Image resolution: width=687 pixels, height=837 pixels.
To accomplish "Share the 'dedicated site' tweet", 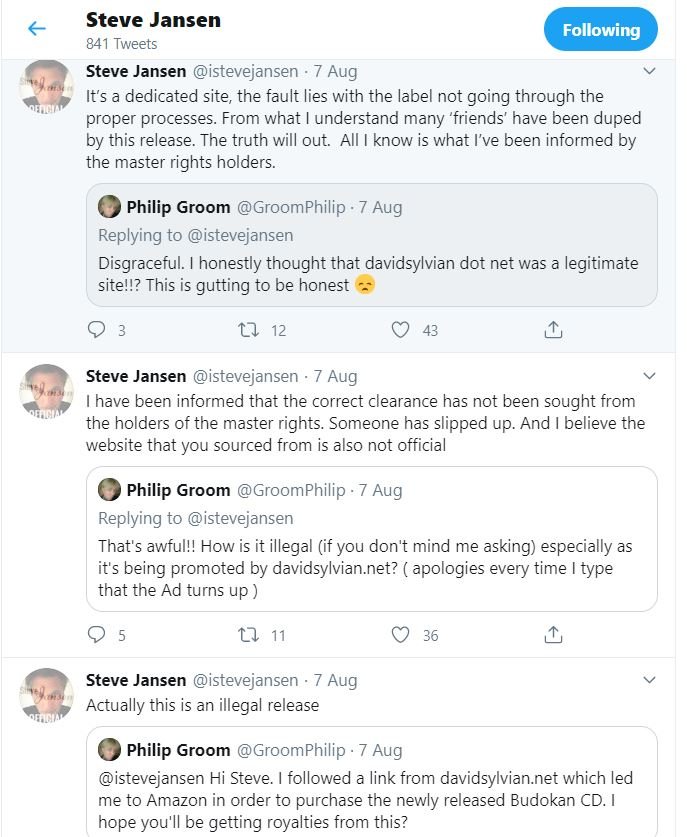I will point(552,329).
